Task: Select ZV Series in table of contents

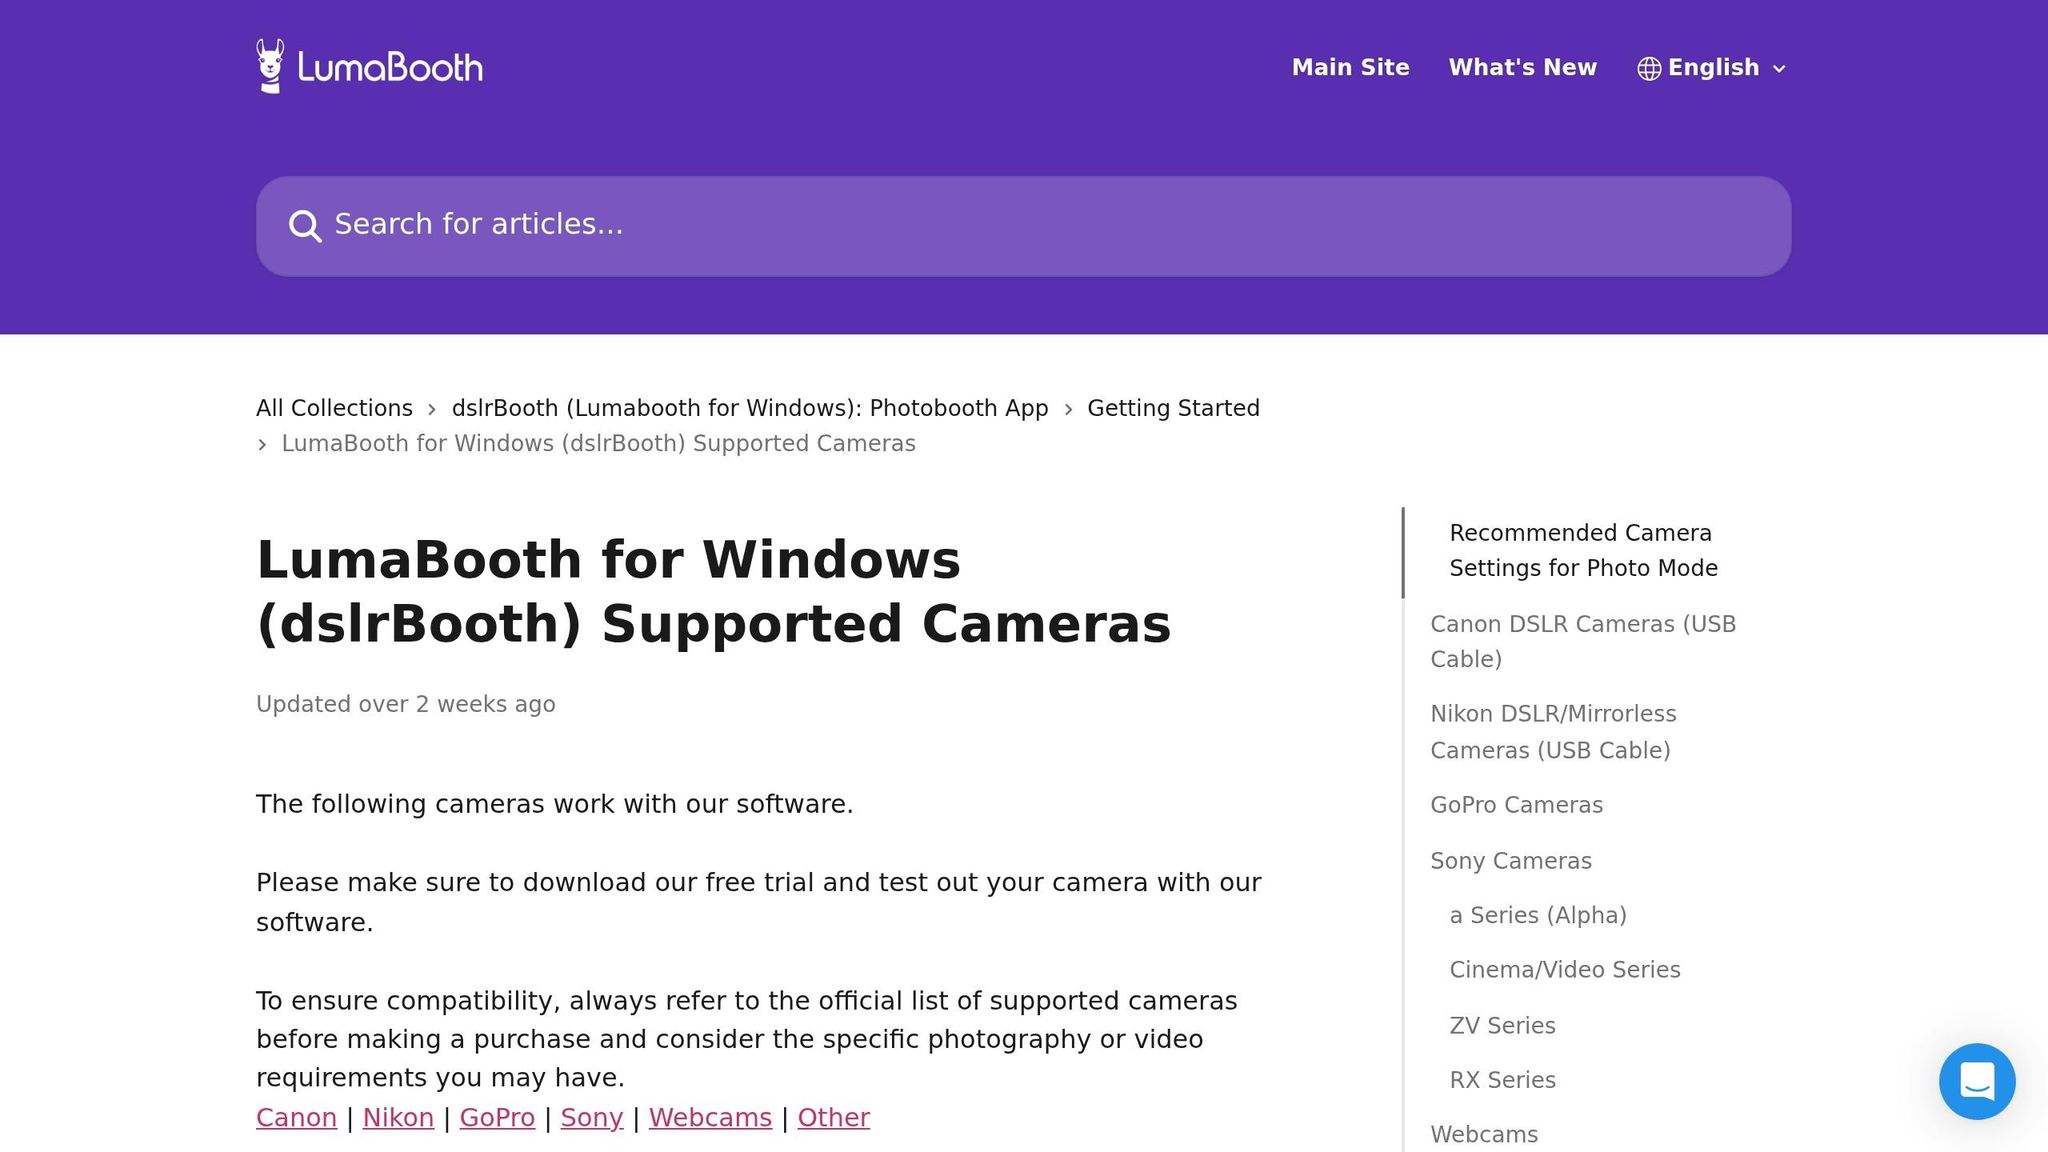Action: [1502, 1026]
